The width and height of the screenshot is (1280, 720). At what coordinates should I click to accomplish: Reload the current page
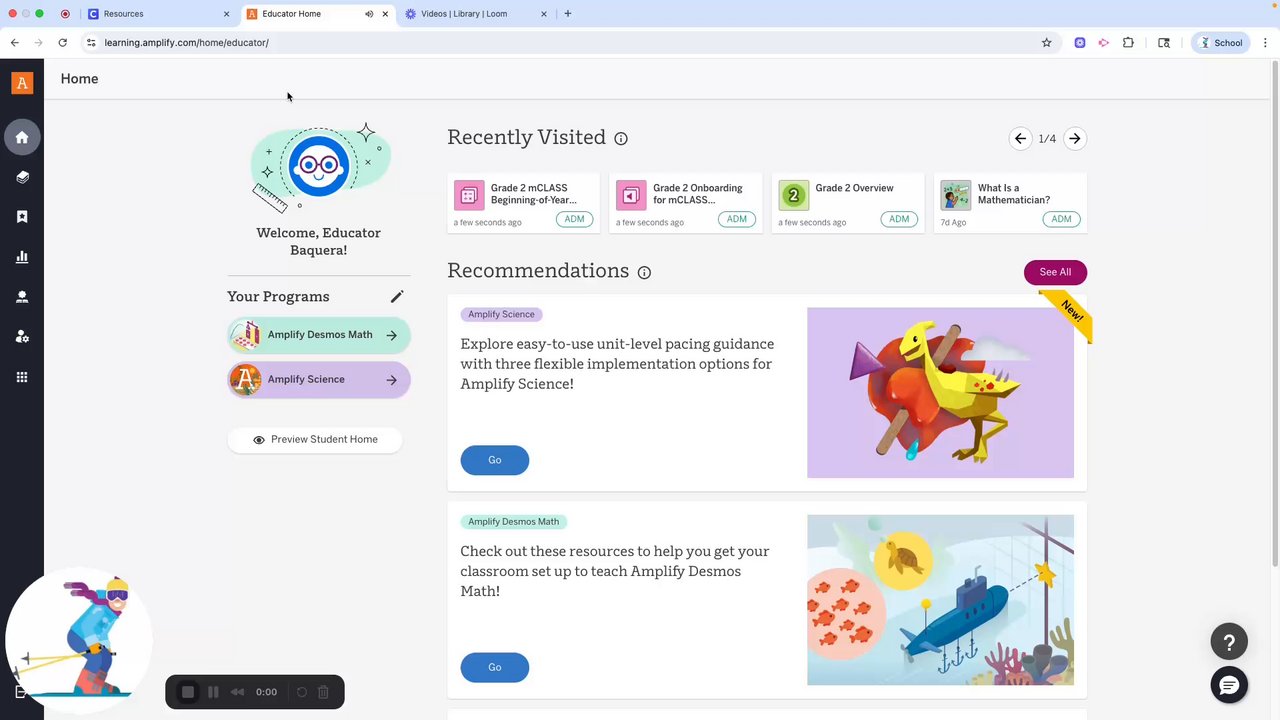(x=62, y=43)
